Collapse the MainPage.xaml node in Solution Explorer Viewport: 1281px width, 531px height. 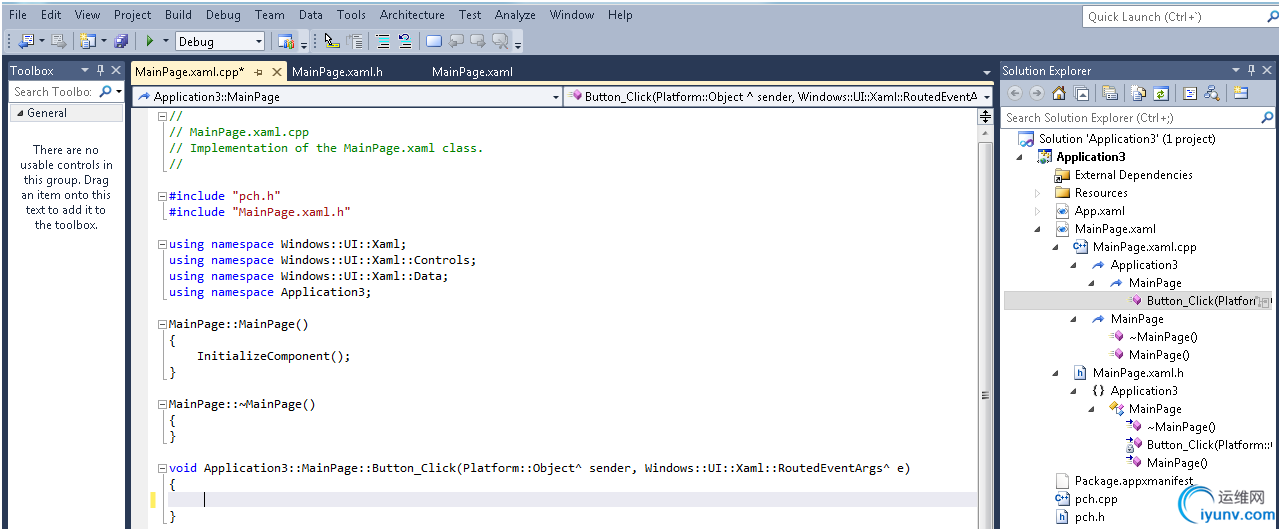pyautogui.click(x=1038, y=229)
